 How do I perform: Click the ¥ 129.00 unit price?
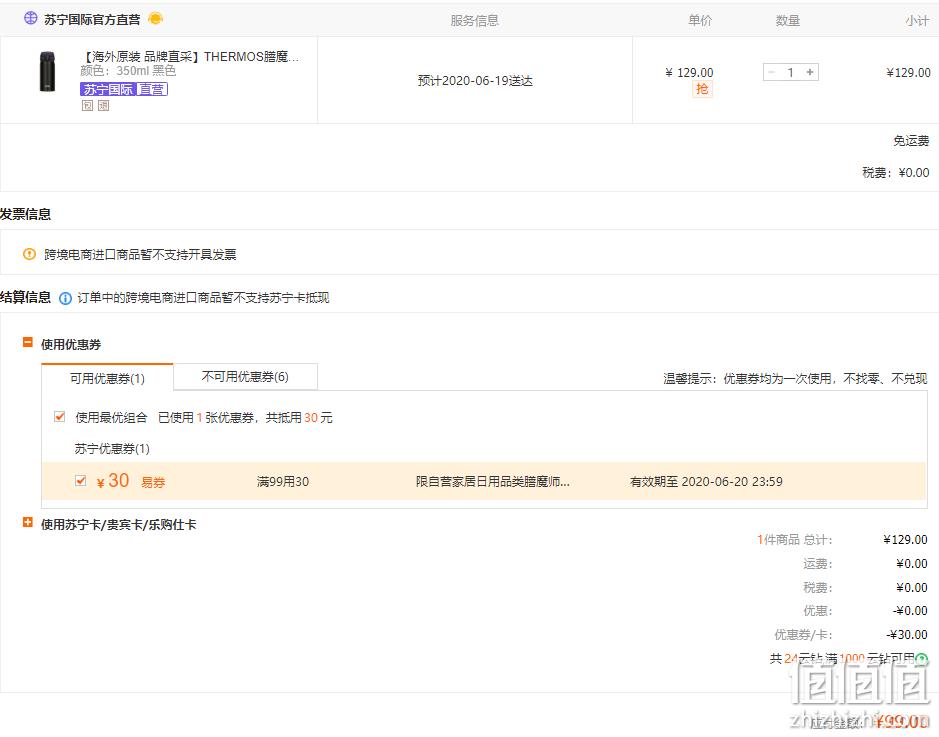(689, 72)
